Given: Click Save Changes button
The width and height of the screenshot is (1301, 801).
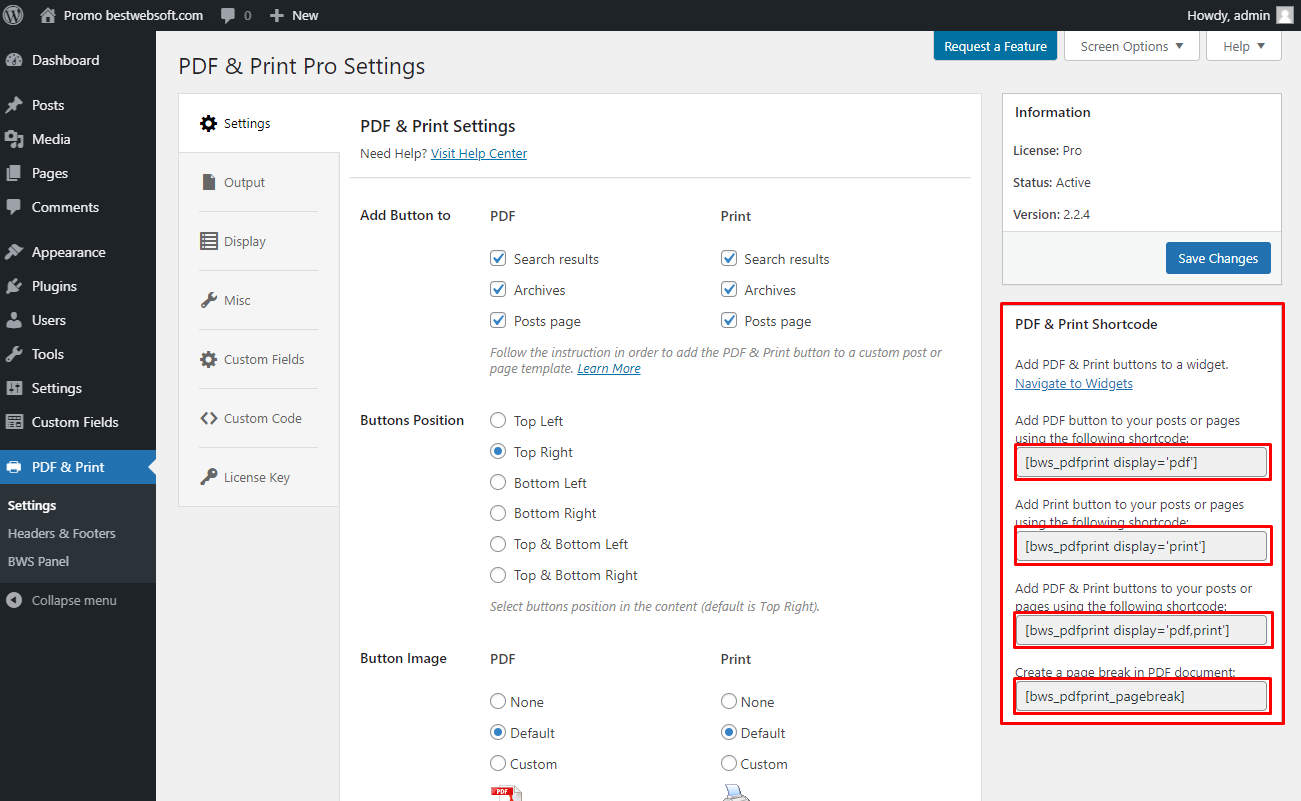Looking at the screenshot, I should 1218,258.
